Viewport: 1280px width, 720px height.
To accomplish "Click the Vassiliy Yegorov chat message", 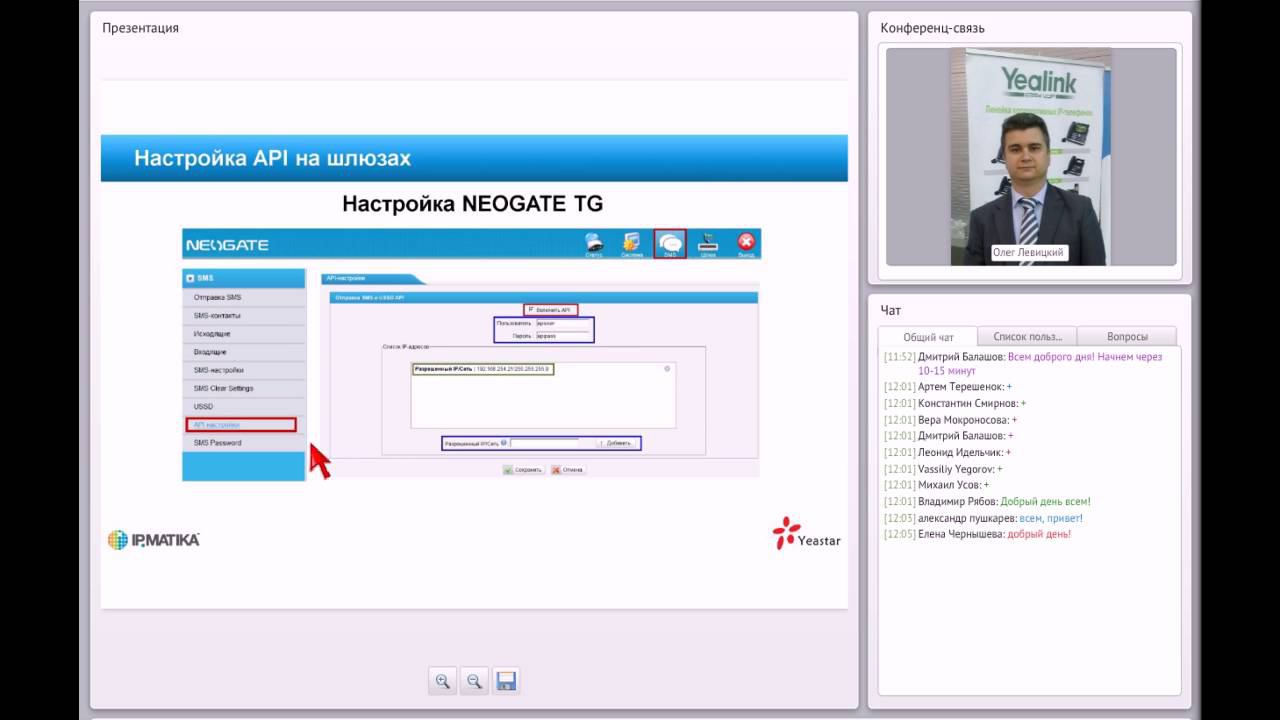I will point(943,469).
